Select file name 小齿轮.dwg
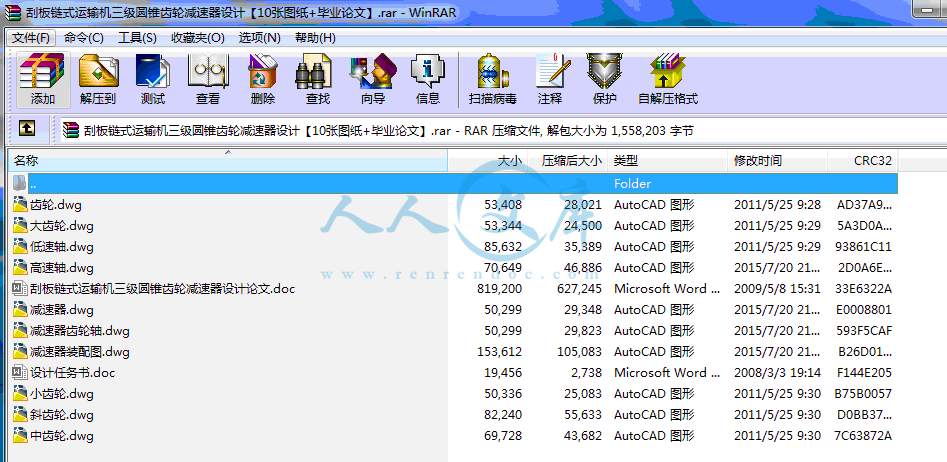The width and height of the screenshot is (947, 462). pyautogui.click(x=62, y=394)
